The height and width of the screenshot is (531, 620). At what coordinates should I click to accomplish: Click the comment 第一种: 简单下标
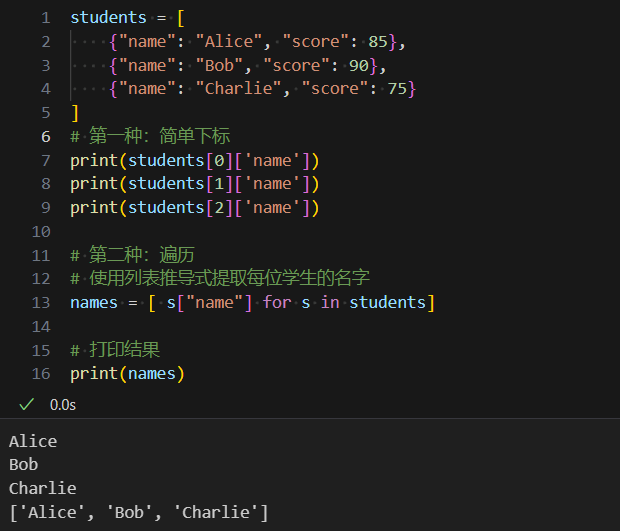pyautogui.click(x=150, y=136)
